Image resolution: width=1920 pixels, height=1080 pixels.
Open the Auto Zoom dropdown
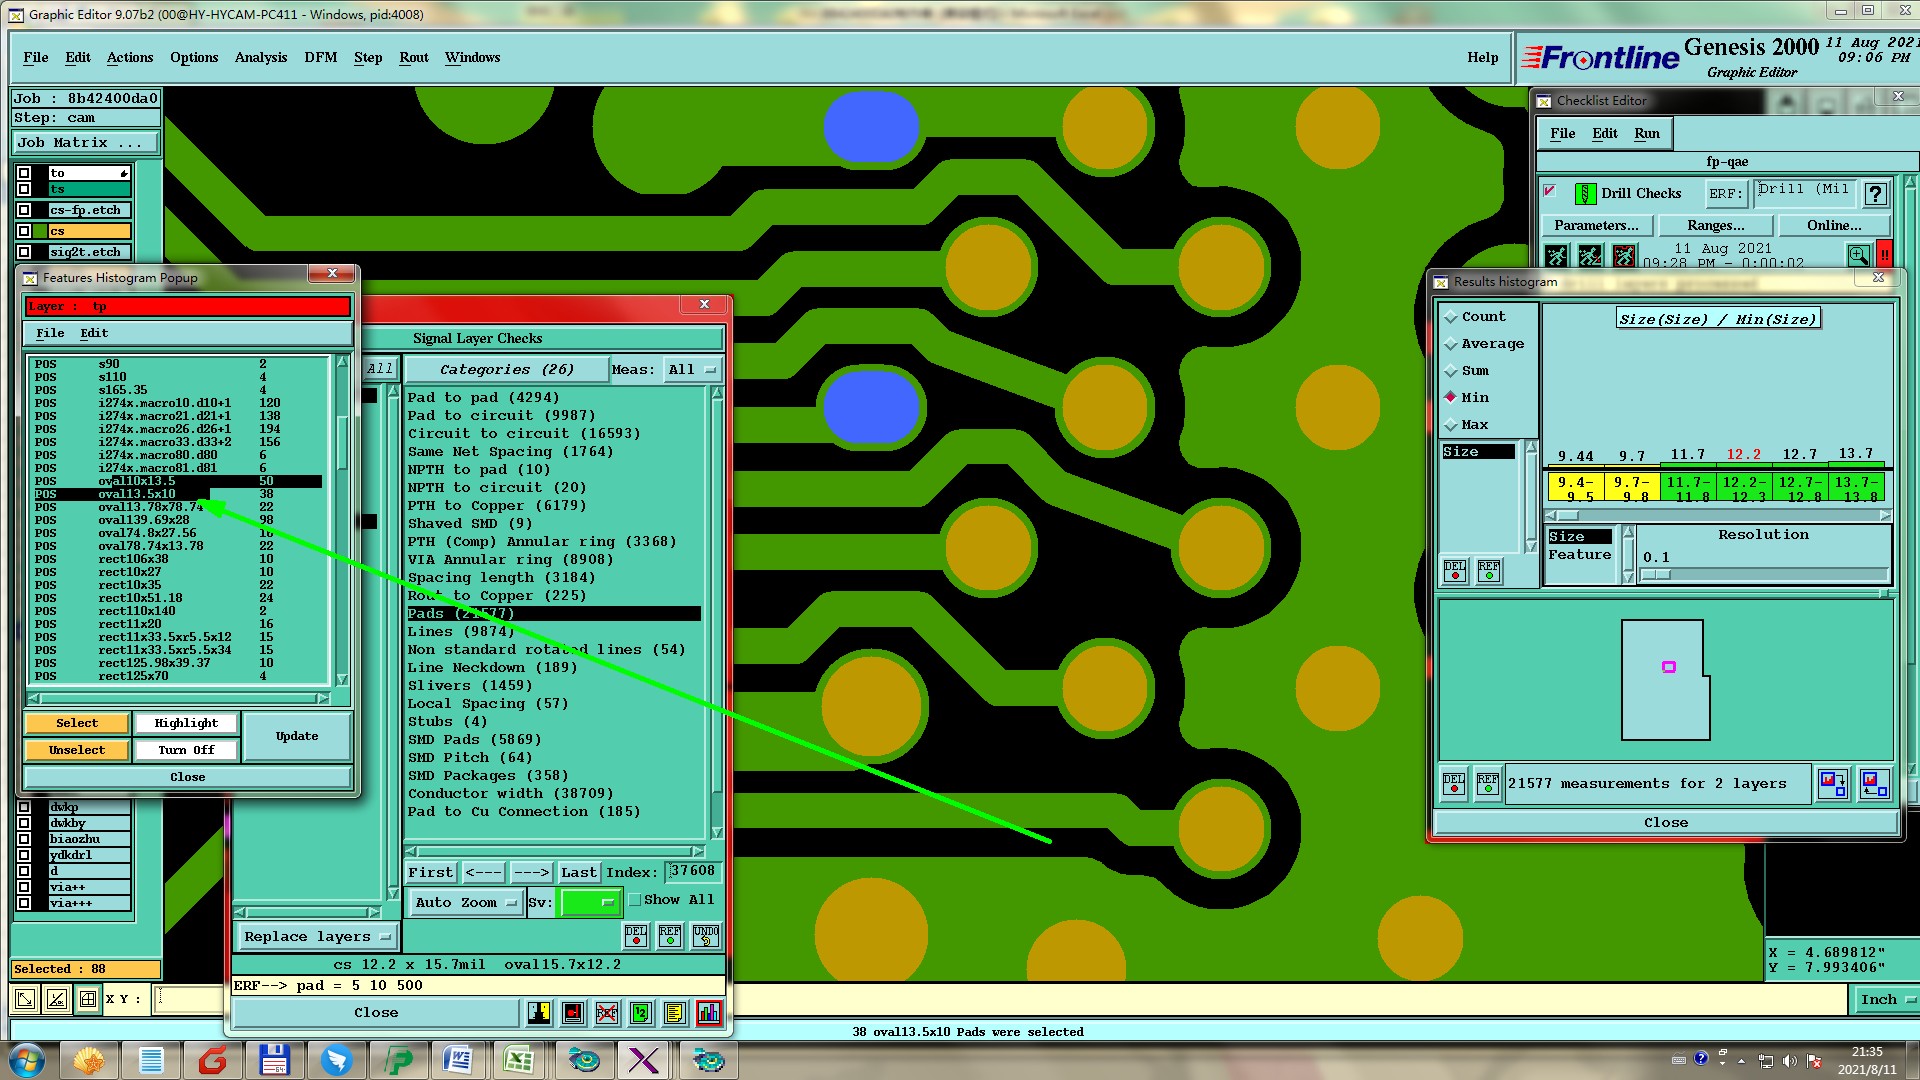point(465,903)
